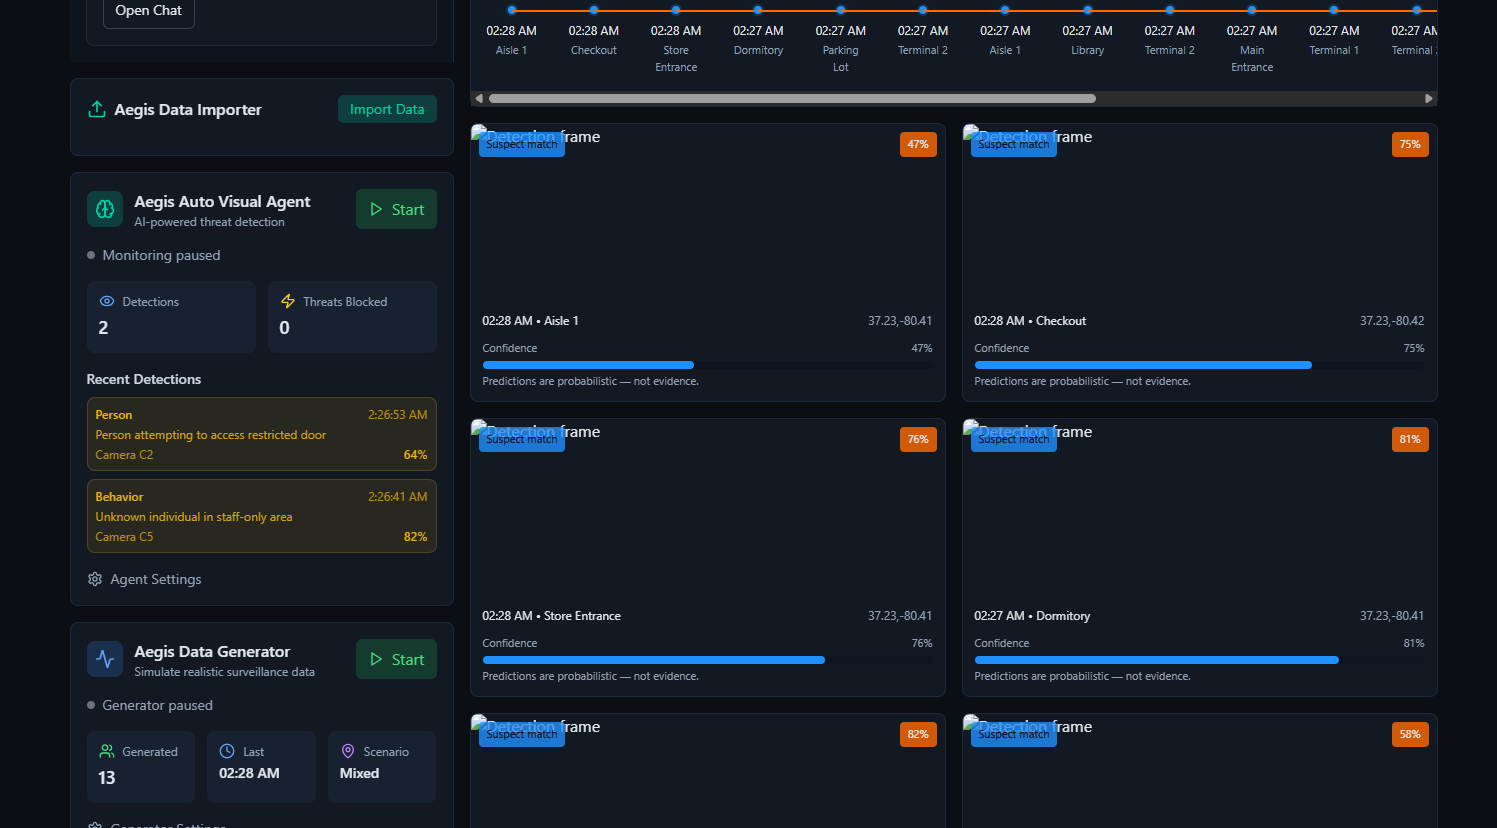Click the Suspect match tag on the Dormitory card
Screen dimensions: 1497x828
coord(1014,439)
